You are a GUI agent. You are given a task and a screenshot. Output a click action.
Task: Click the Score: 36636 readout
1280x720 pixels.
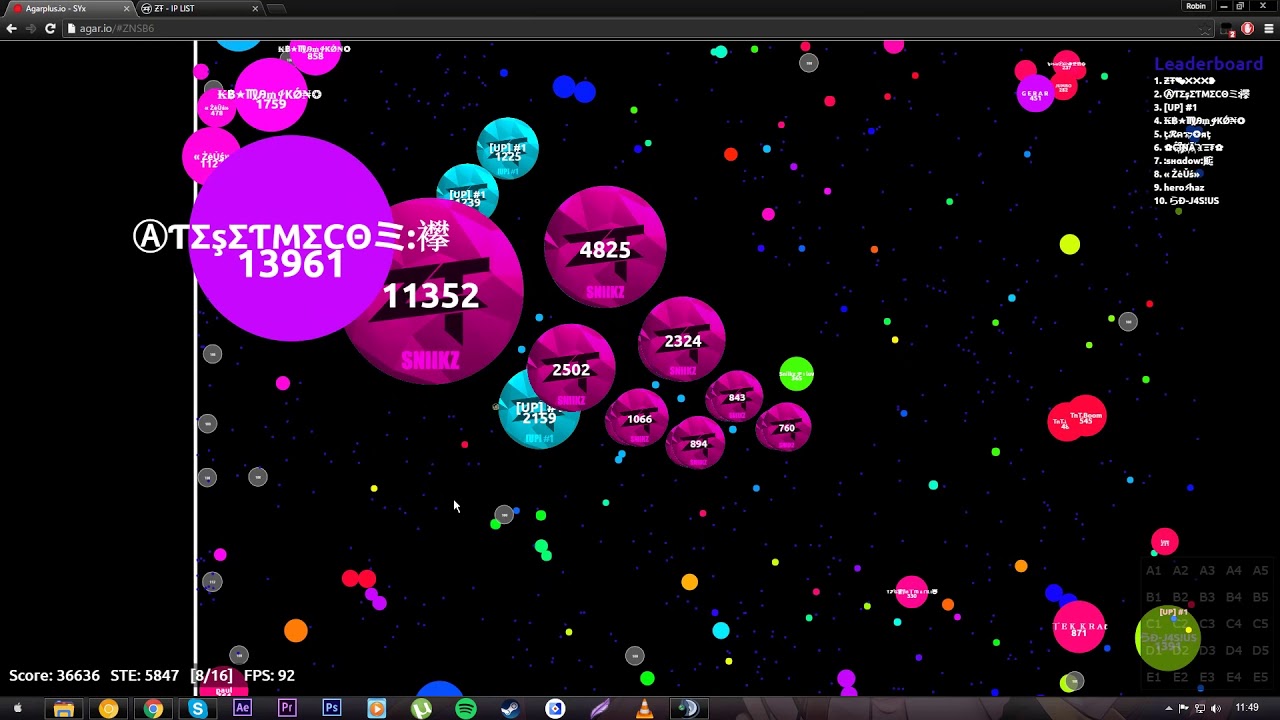pyautogui.click(x=54, y=676)
